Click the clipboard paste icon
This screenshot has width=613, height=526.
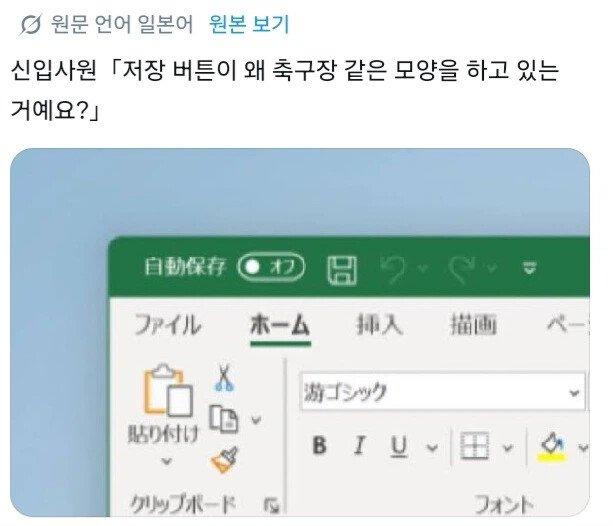pyautogui.click(x=168, y=391)
